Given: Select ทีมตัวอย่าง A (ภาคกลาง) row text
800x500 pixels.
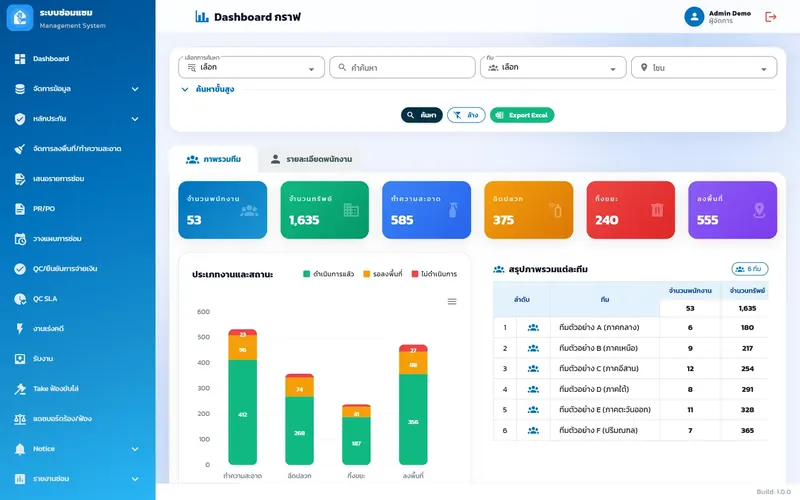Looking at the screenshot, I should point(599,328).
